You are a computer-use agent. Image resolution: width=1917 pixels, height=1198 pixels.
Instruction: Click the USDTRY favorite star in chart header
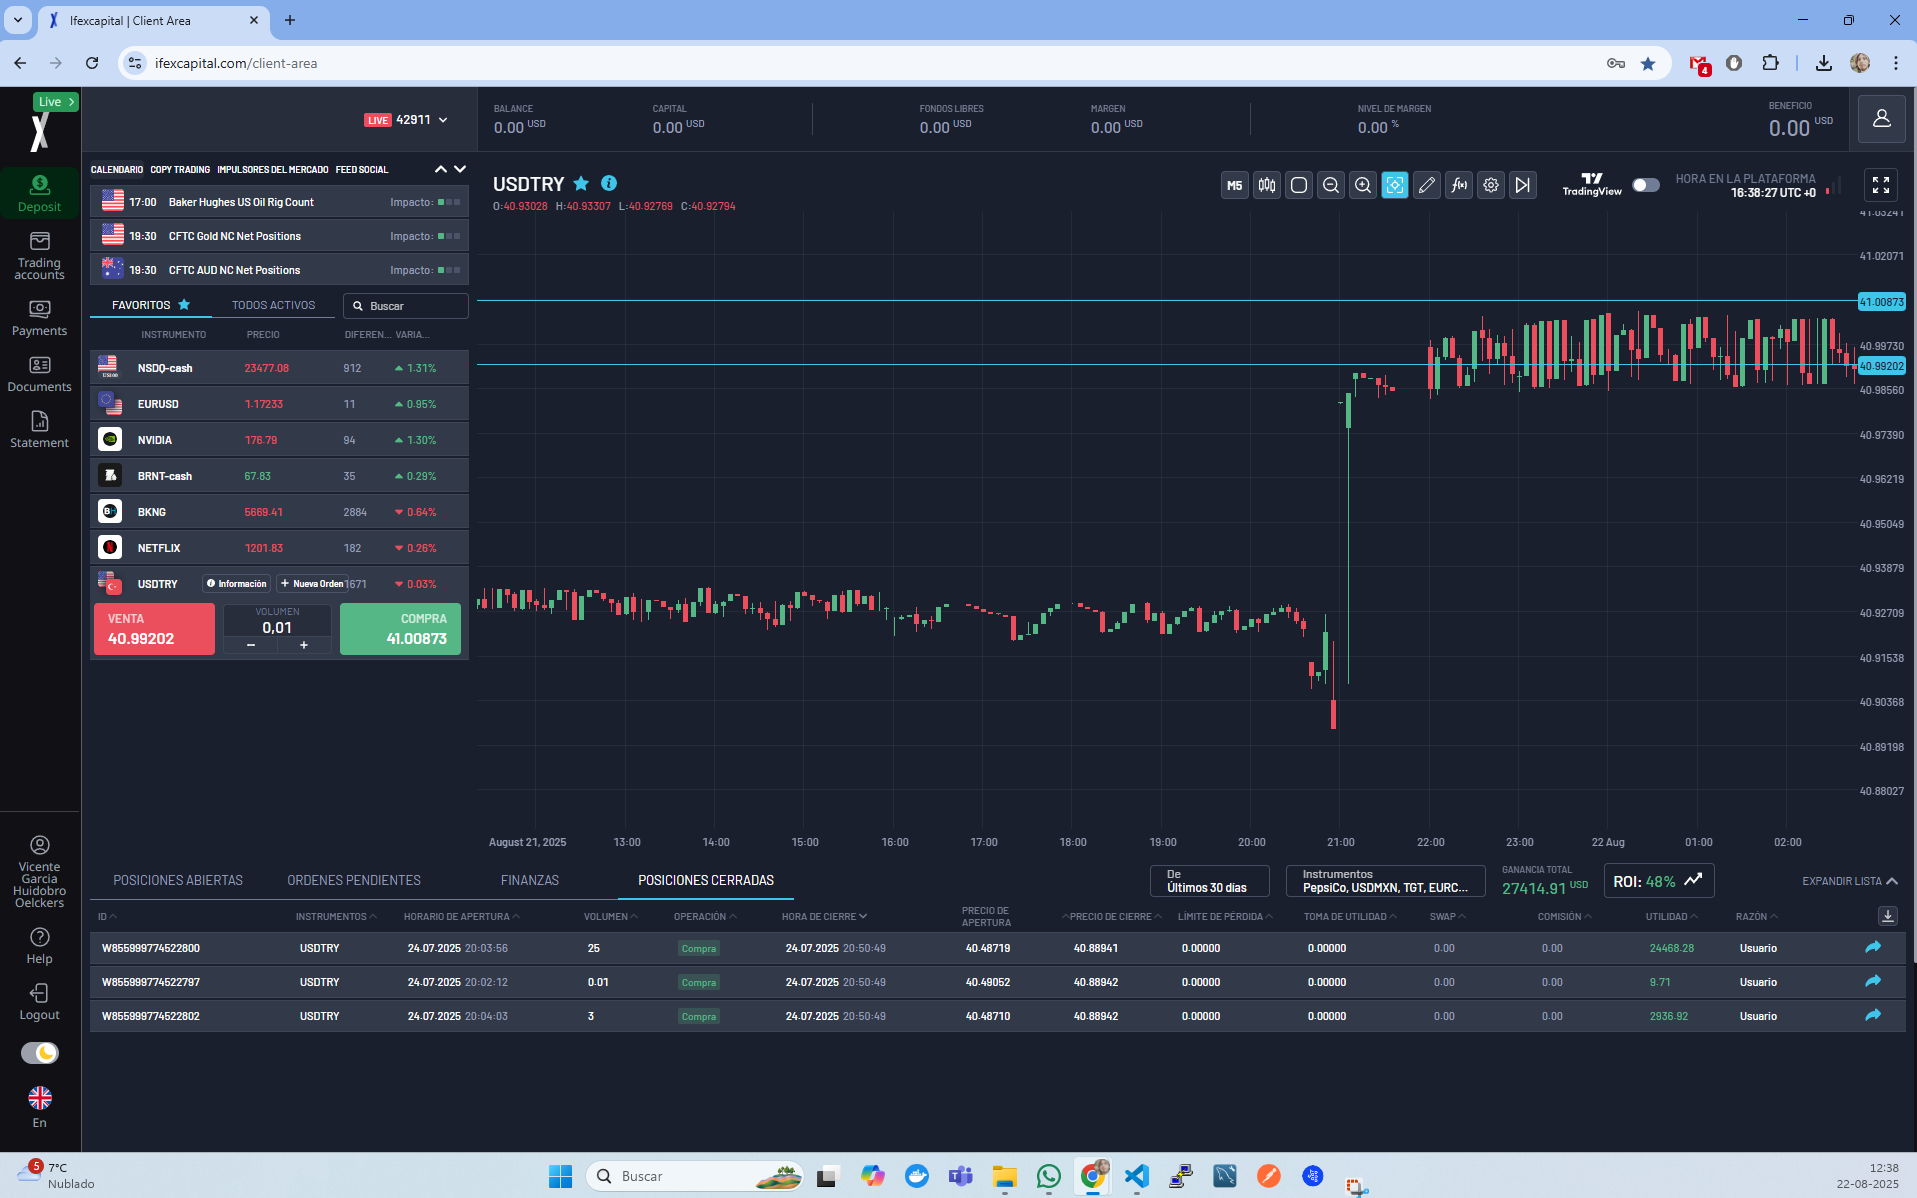581,184
